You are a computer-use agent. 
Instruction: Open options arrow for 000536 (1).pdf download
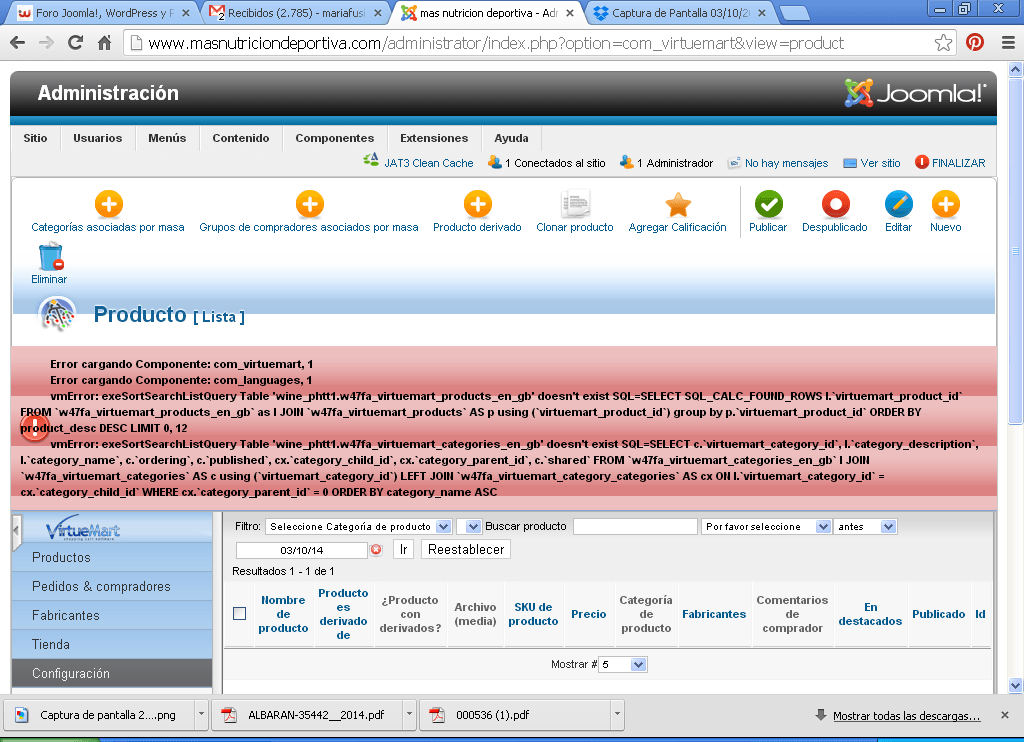(x=617, y=715)
